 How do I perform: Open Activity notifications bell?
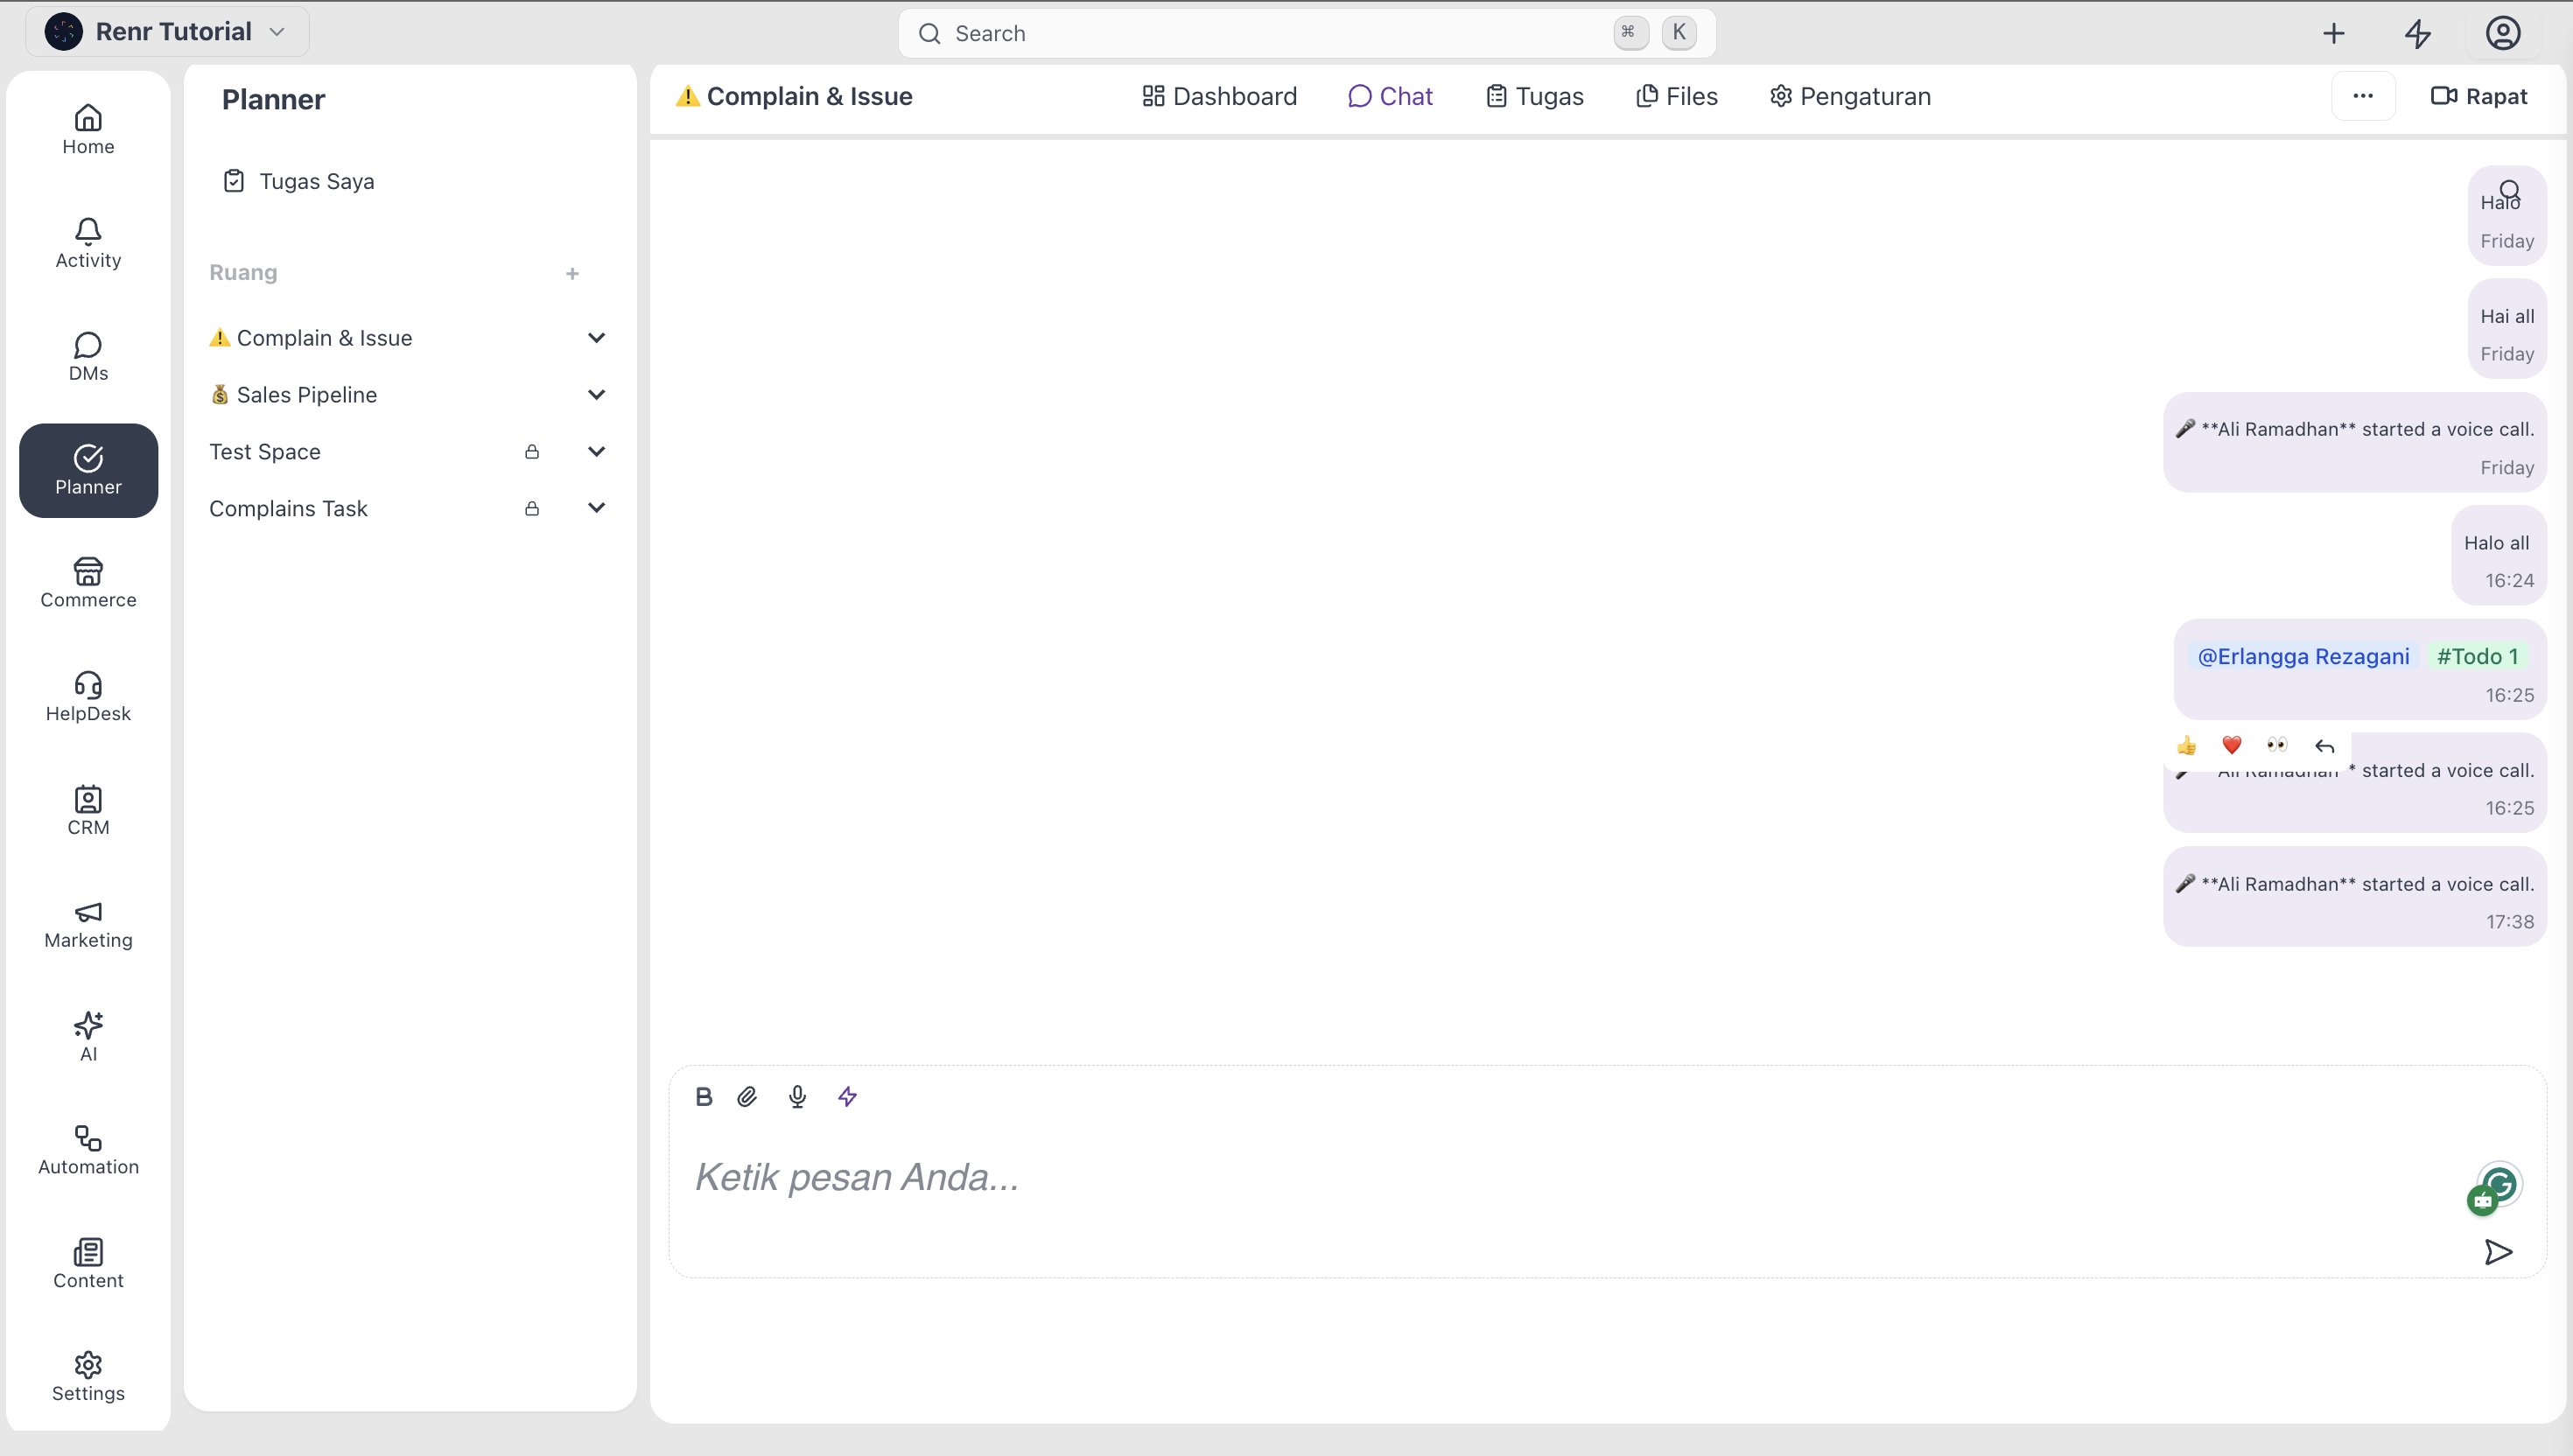tap(88, 244)
